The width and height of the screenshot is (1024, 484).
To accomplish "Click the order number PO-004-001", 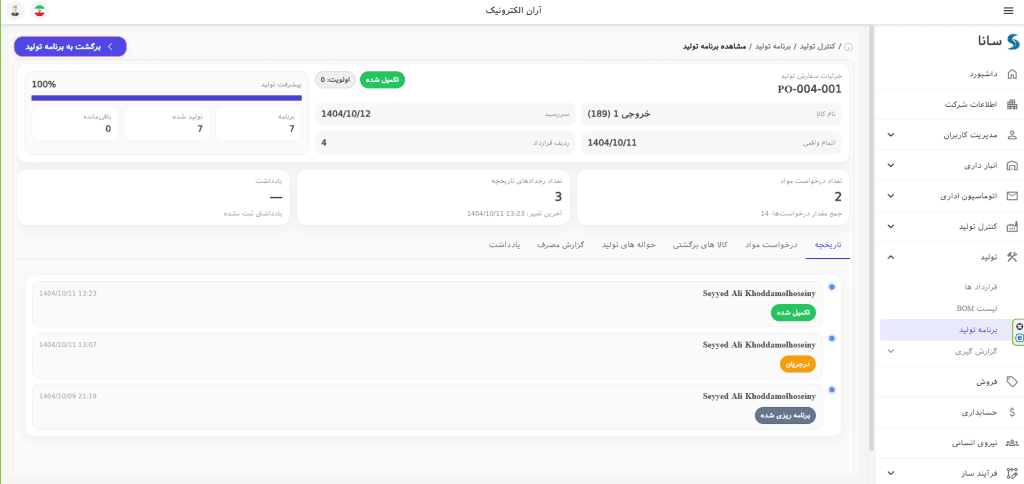I will (809, 89).
